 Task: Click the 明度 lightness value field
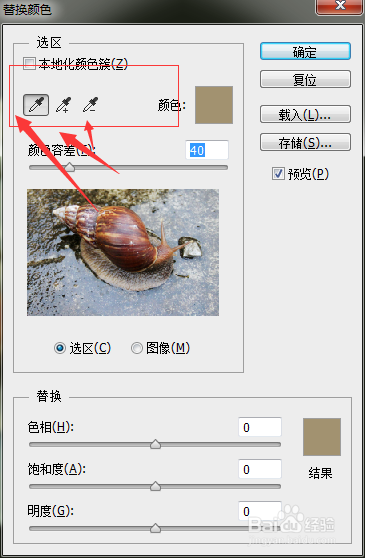click(260, 511)
